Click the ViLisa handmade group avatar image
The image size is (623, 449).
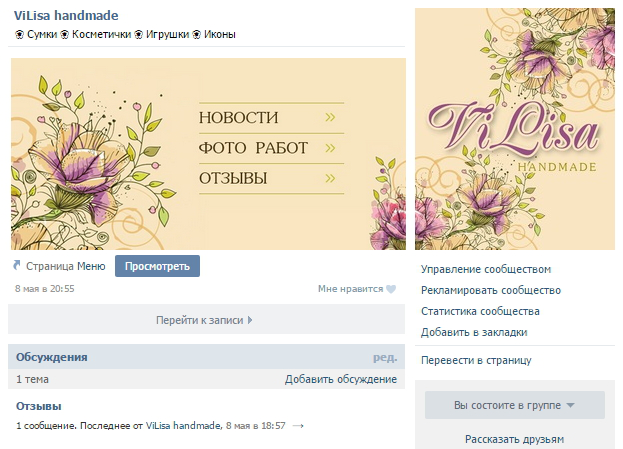[x=515, y=129]
